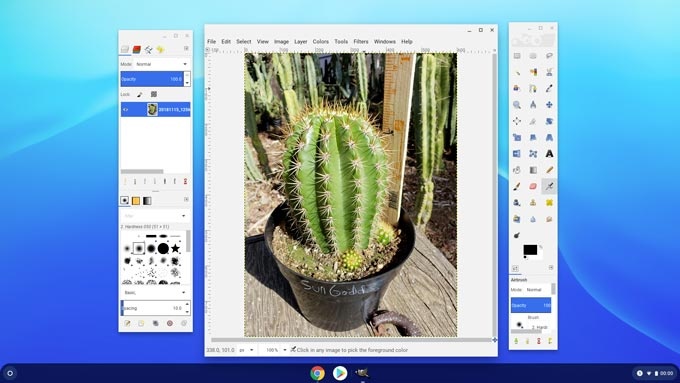Click the foreground black color swatch
The width and height of the screenshot is (680, 383).
pos(530,250)
